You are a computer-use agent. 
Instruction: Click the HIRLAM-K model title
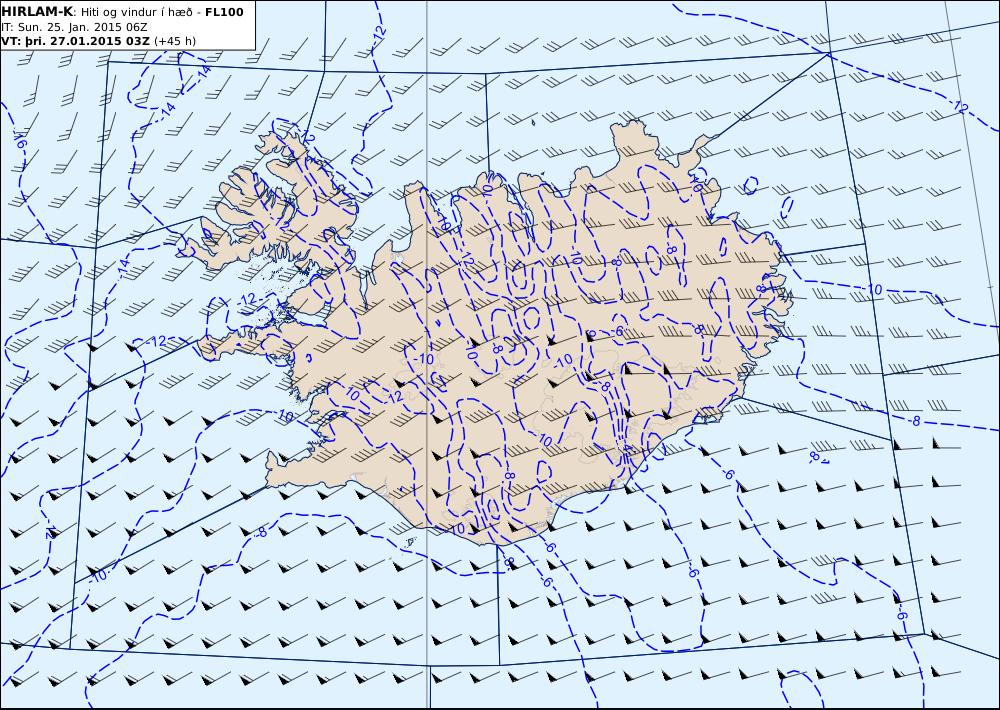37,12
